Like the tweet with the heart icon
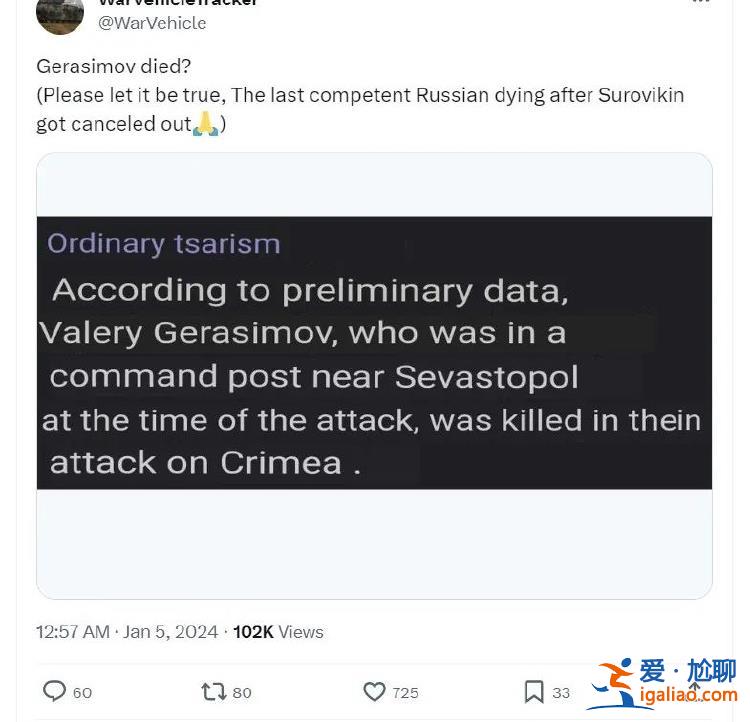Image resolution: width=750 pixels, height=722 pixels. [374, 691]
